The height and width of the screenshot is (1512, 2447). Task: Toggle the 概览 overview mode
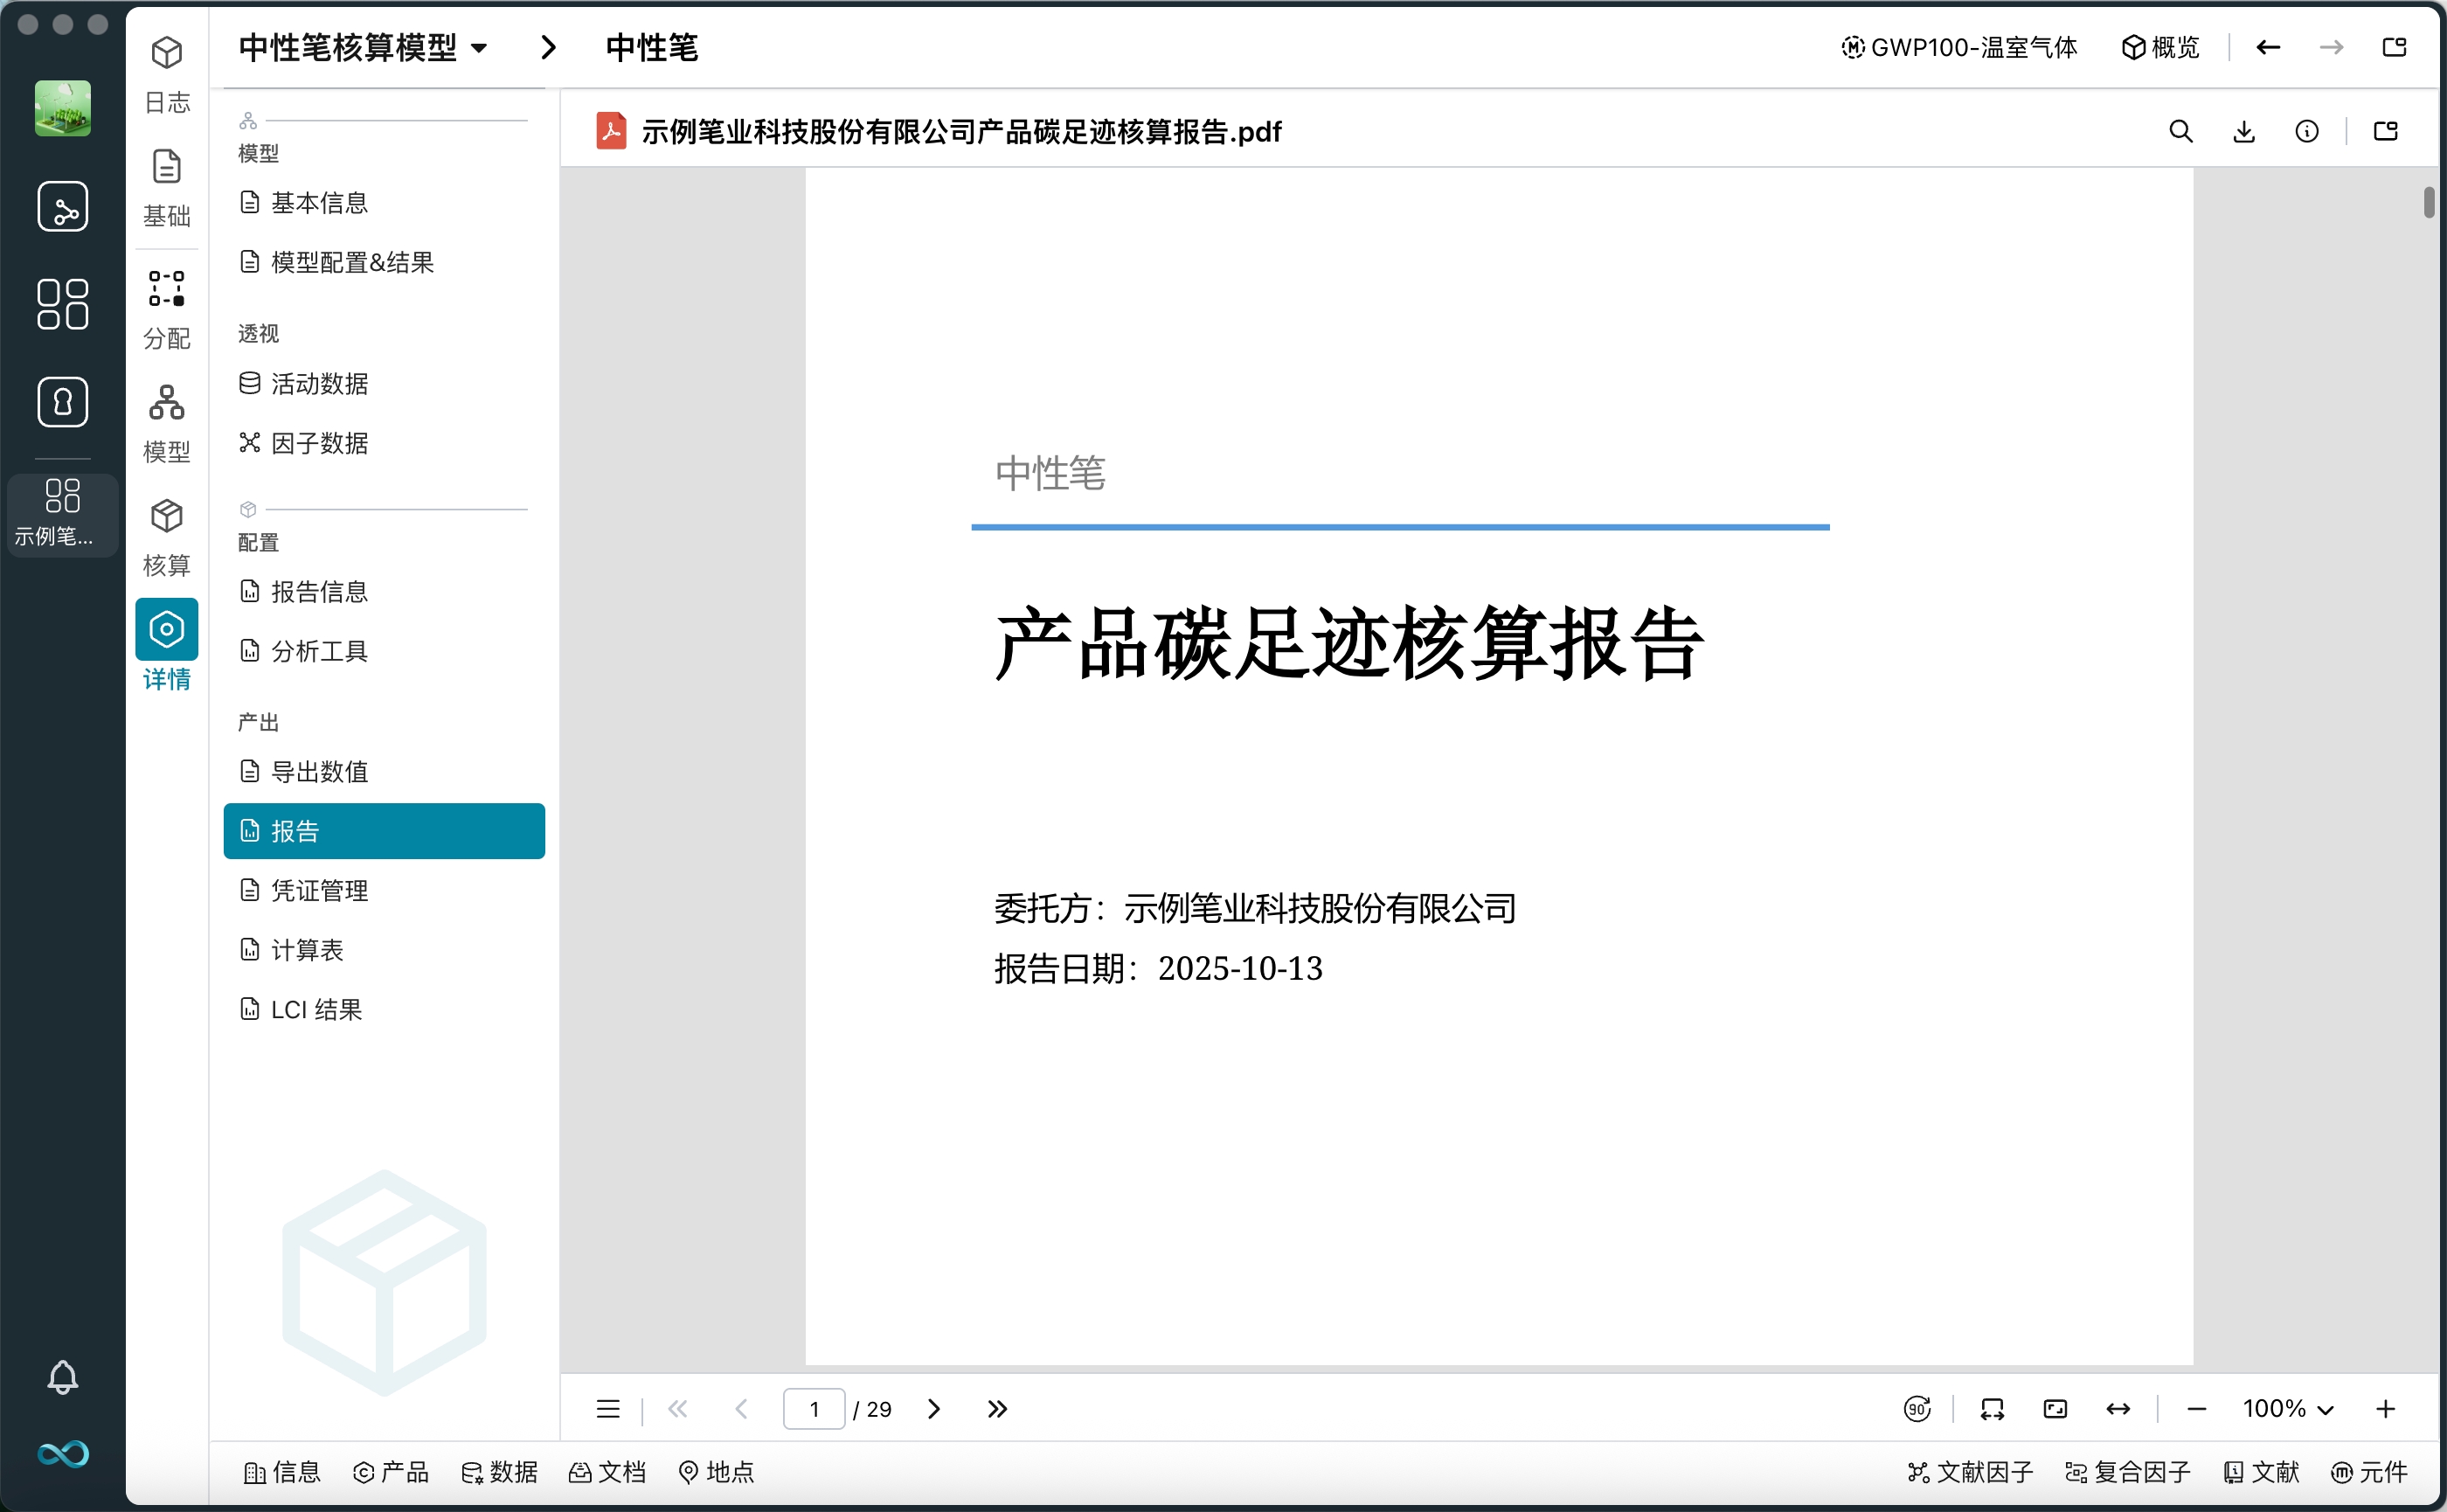coord(2160,47)
